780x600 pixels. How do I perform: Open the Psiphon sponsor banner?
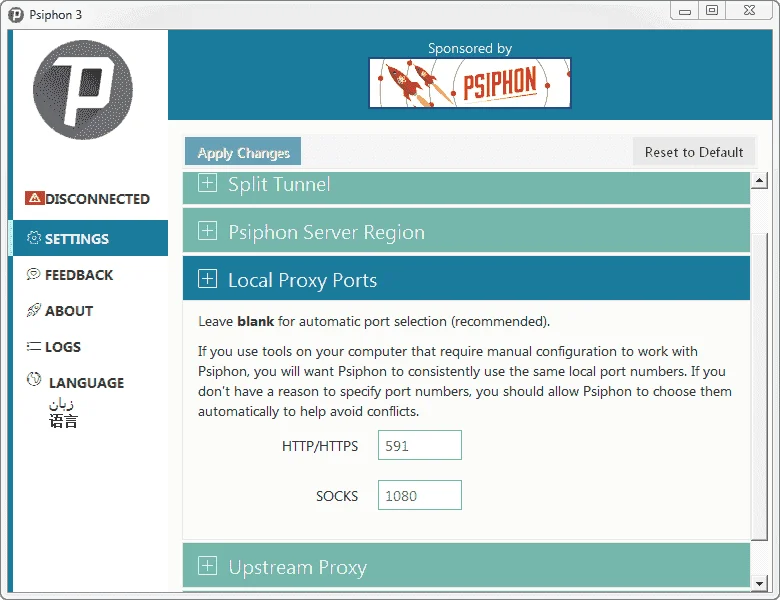point(470,83)
